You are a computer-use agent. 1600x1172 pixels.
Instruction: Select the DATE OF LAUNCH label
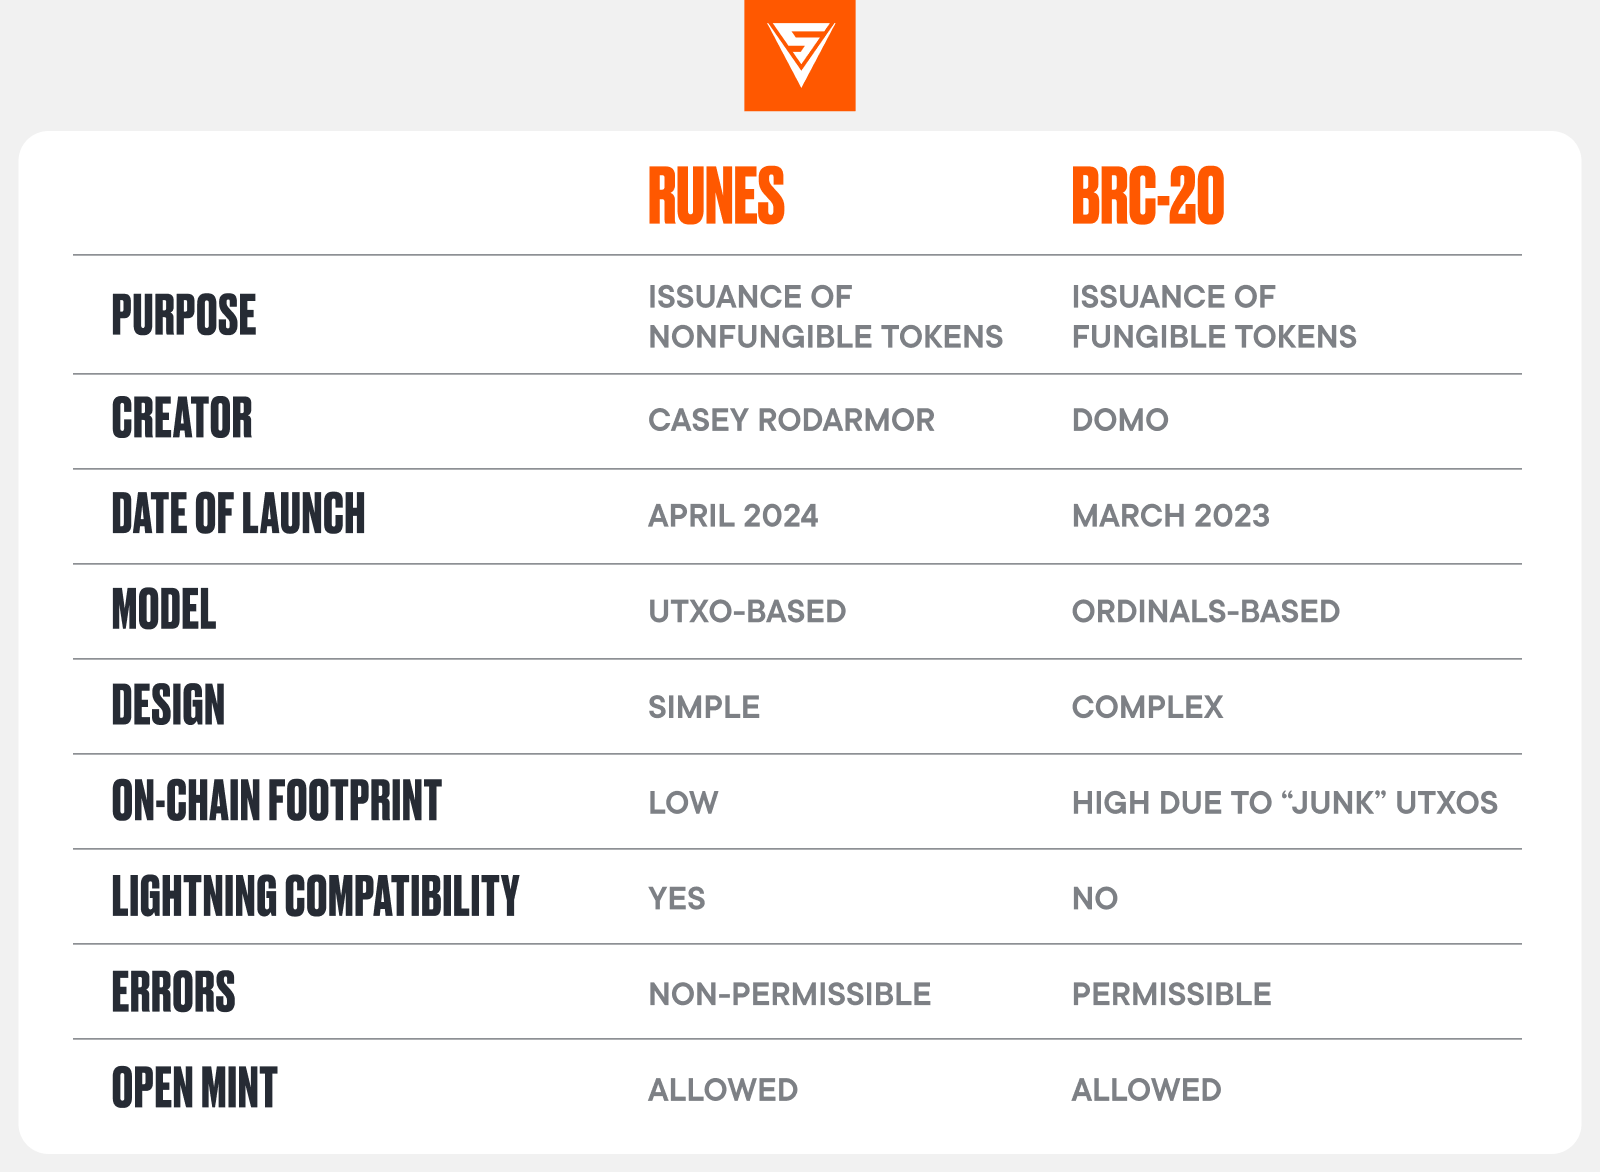click(238, 514)
